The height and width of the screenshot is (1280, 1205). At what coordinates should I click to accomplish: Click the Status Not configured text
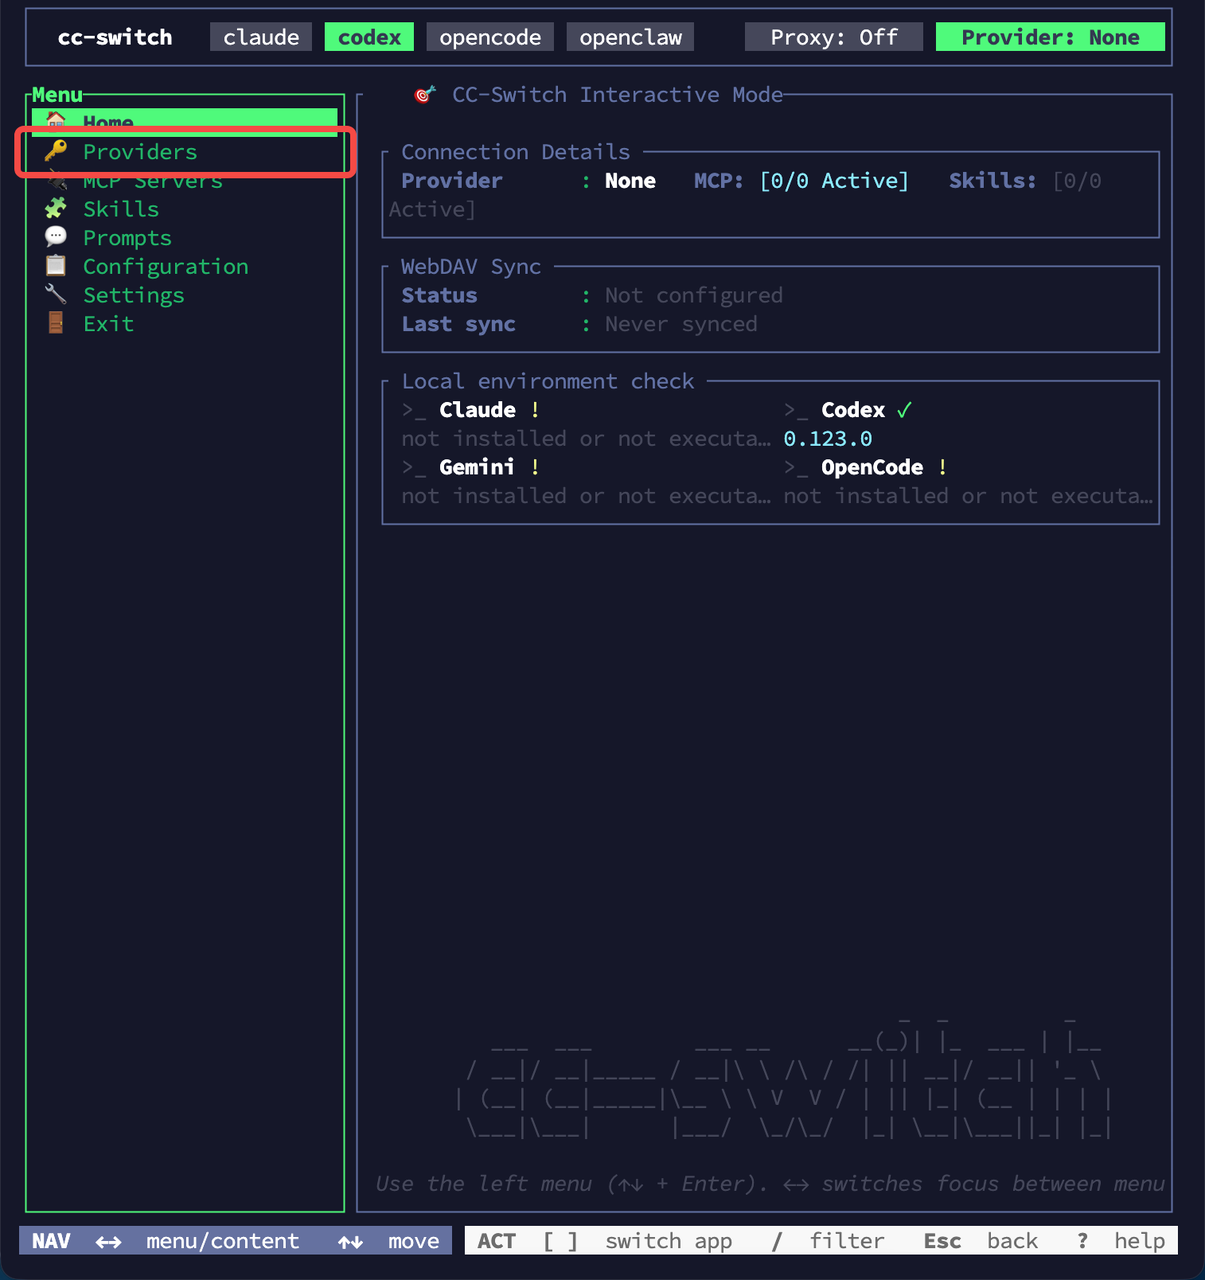(694, 296)
